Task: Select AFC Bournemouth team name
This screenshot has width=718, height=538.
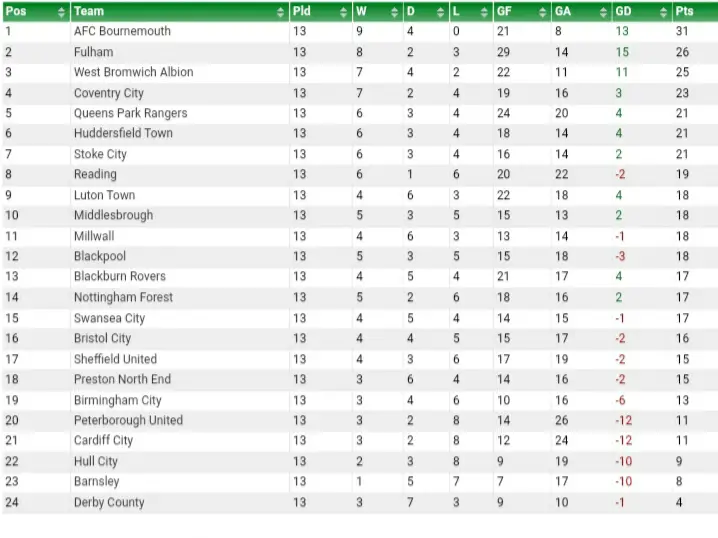Action: [122, 31]
